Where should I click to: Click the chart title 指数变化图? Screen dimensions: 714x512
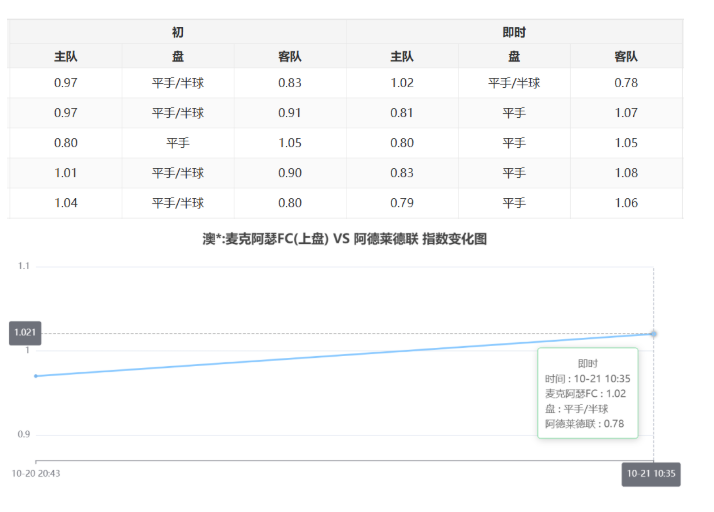pos(344,240)
